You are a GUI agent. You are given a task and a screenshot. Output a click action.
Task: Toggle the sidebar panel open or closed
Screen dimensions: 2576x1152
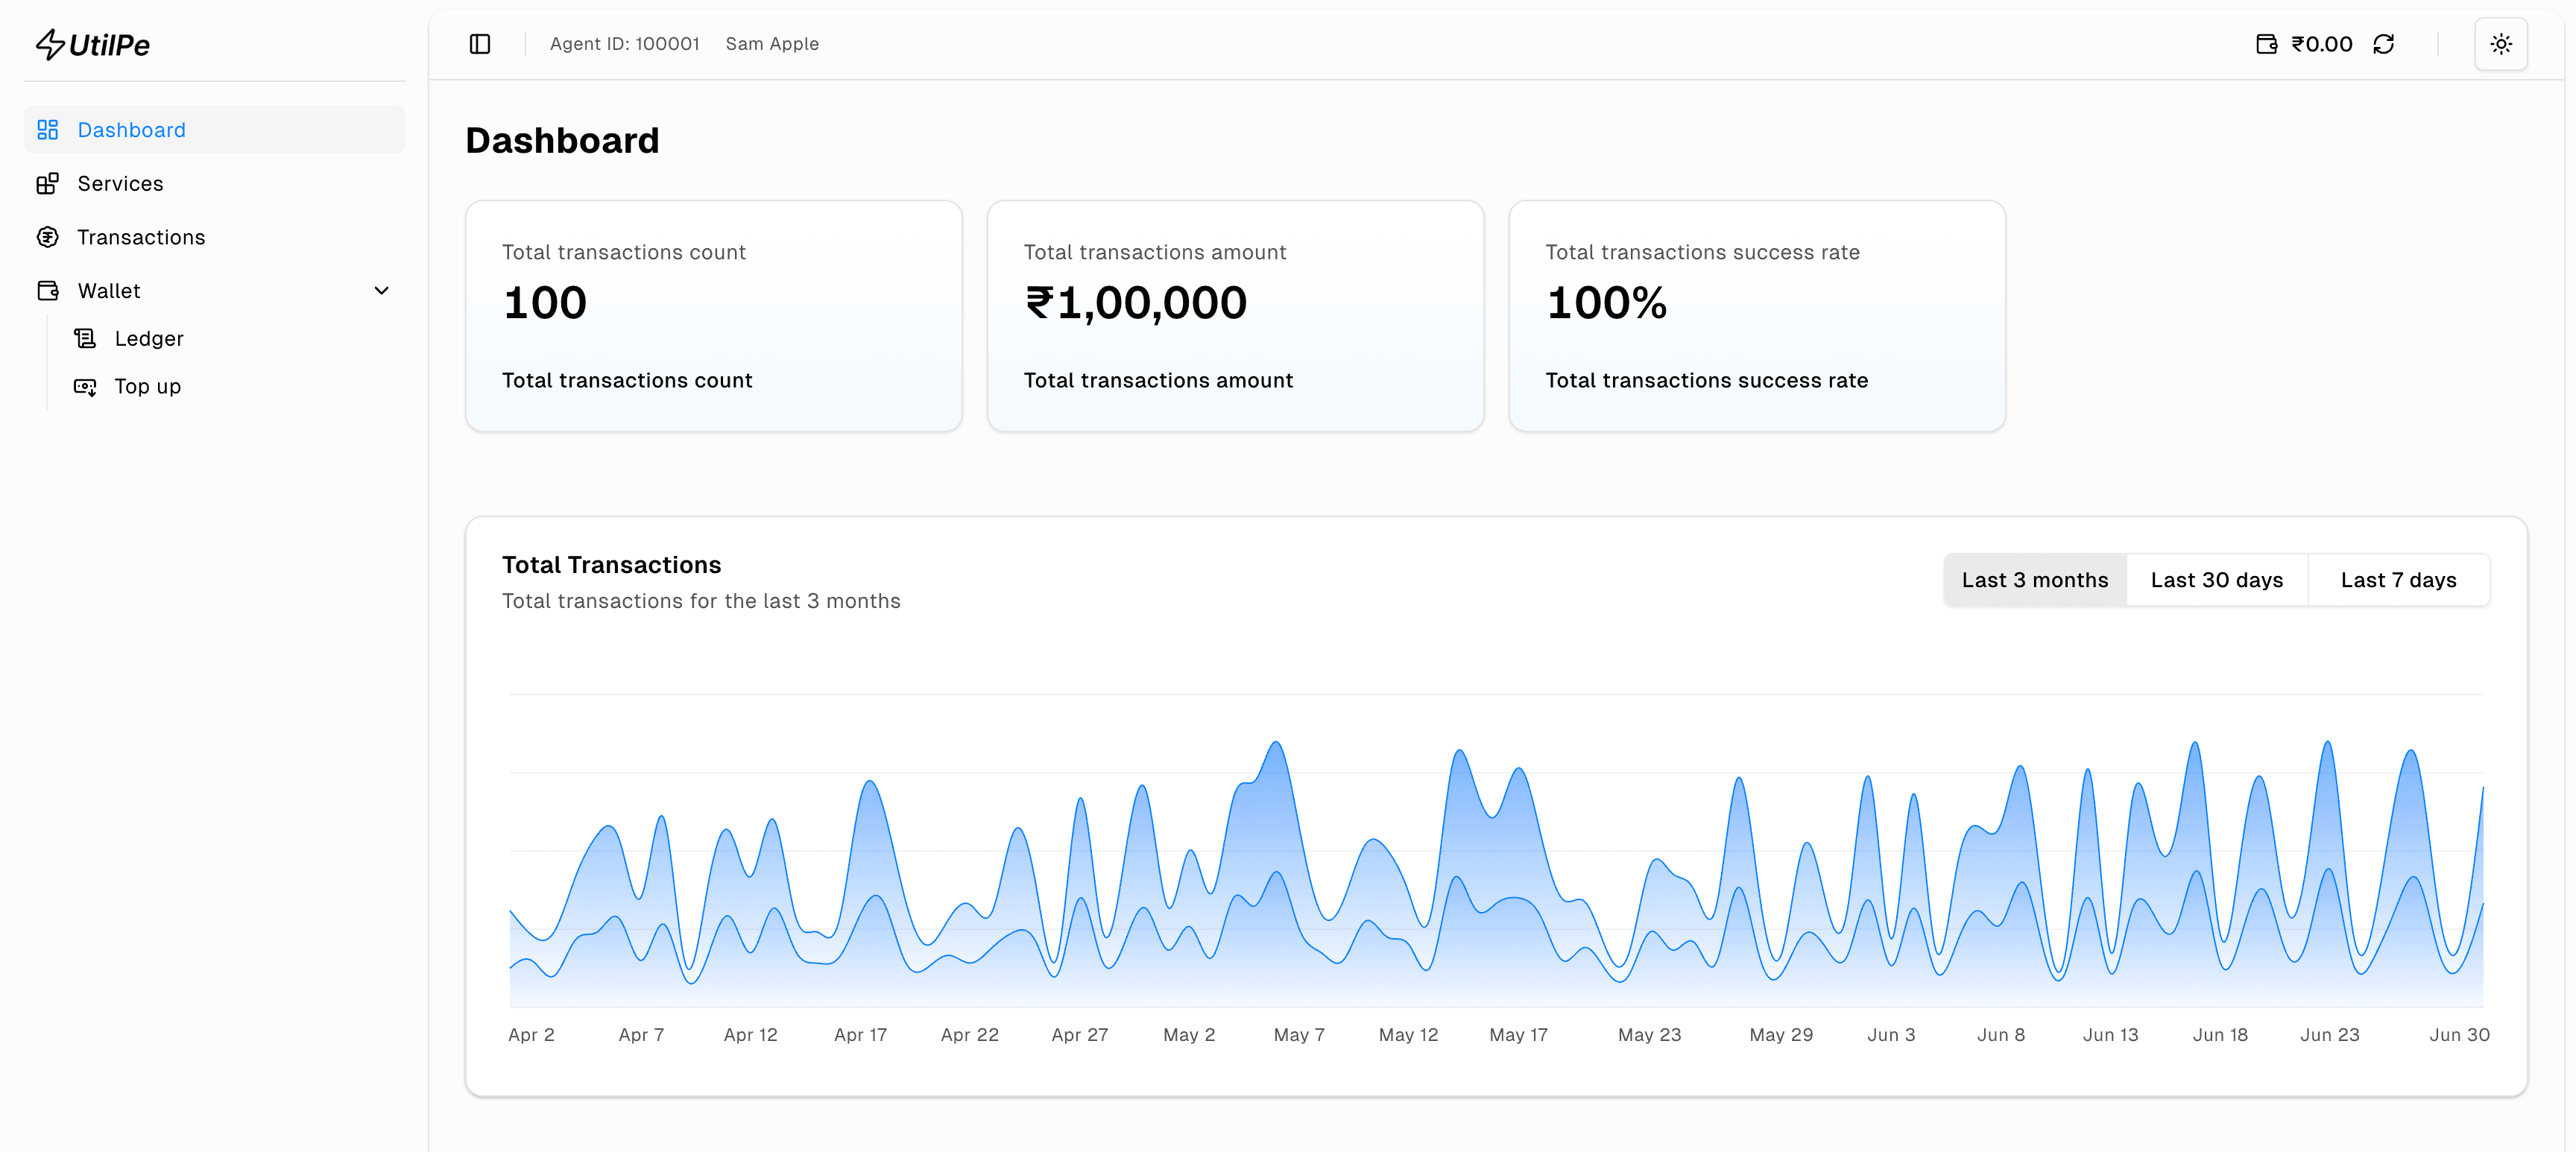pyautogui.click(x=479, y=43)
